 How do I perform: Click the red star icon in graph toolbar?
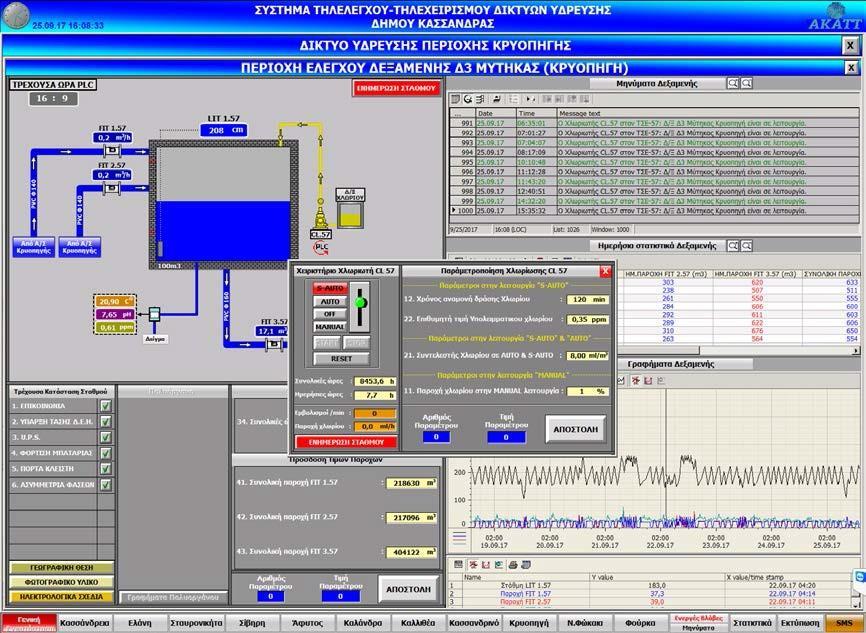point(636,381)
